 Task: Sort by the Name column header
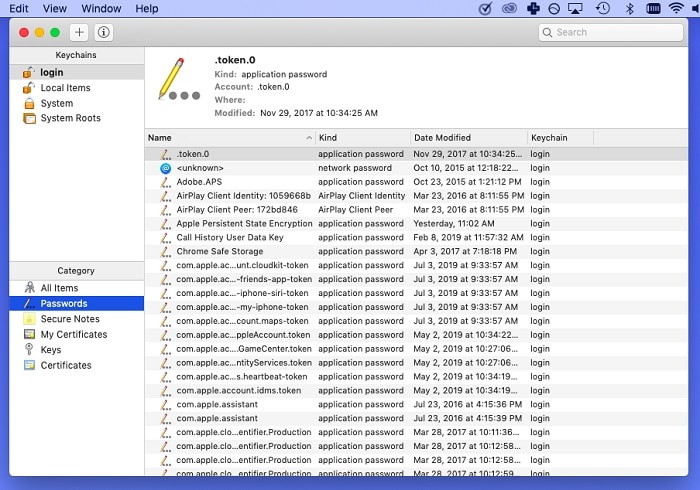click(230, 138)
